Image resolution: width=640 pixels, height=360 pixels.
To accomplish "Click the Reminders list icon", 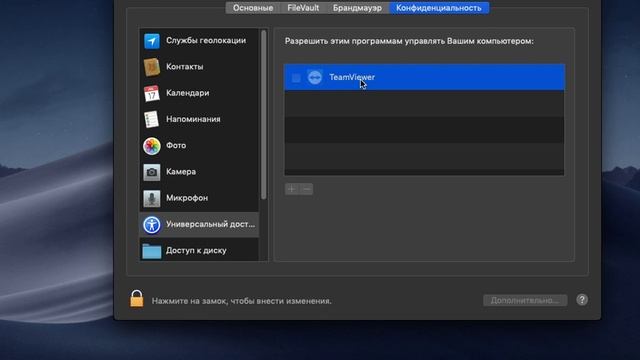I will (152, 119).
